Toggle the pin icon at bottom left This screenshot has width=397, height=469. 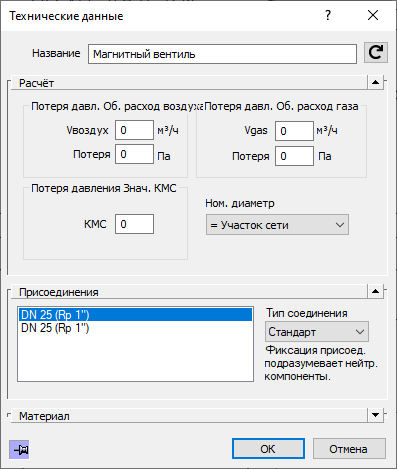19,450
